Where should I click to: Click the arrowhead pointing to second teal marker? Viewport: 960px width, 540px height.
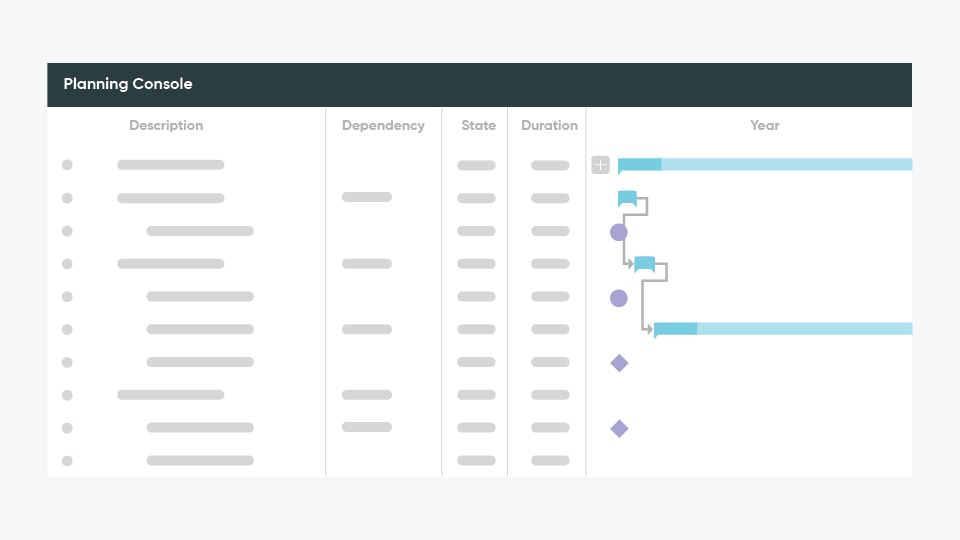click(629, 264)
